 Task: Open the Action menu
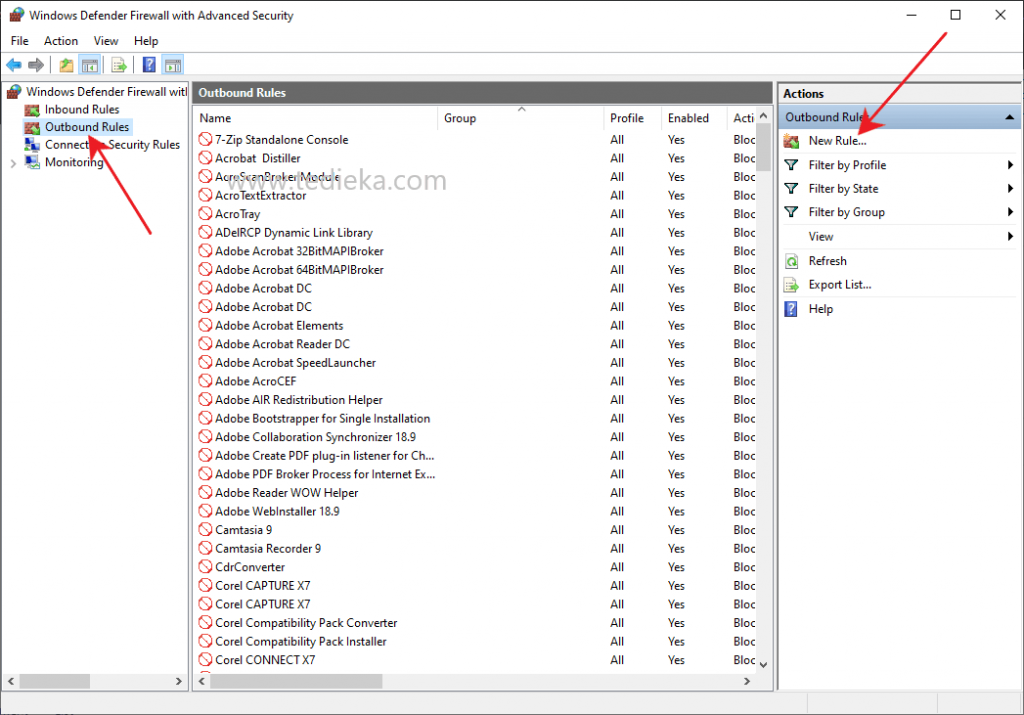(x=61, y=40)
